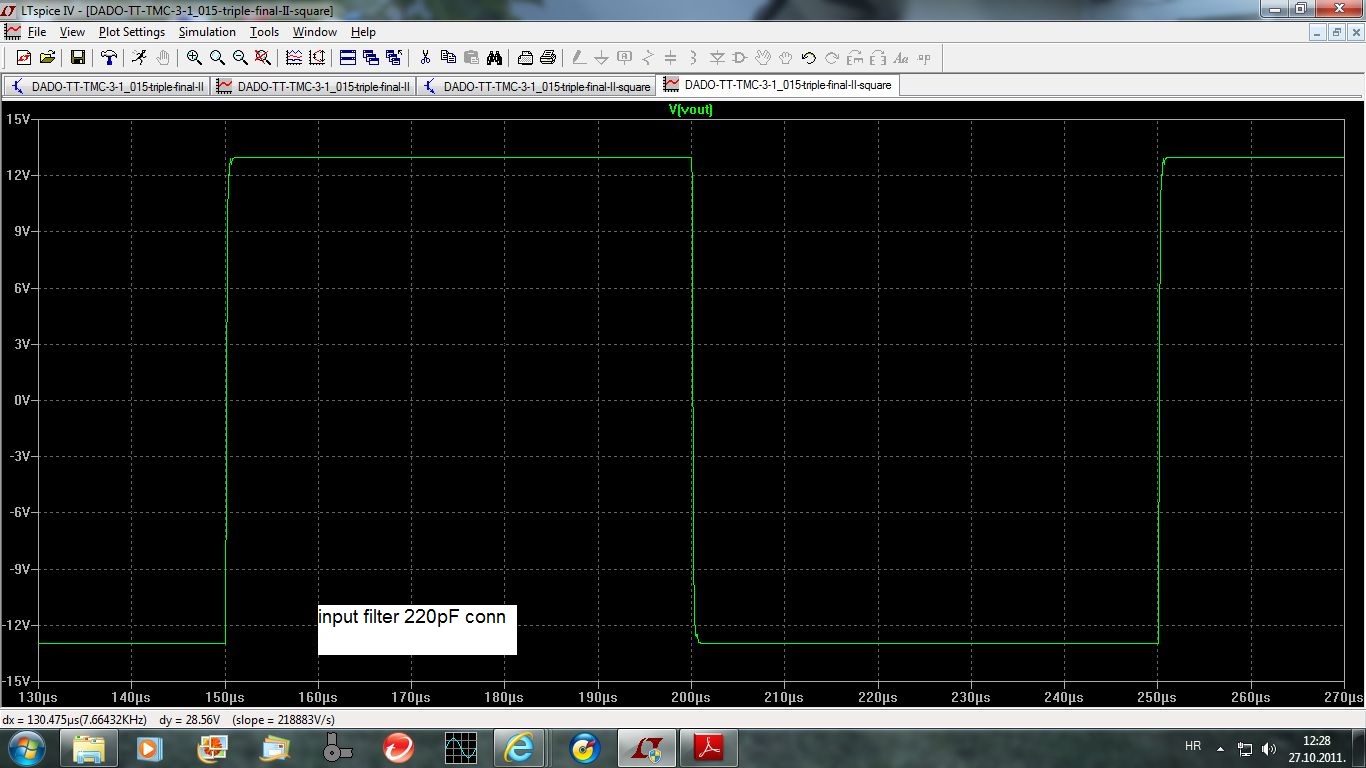Run the simulation with the running man icon
Viewport: 1366px width, 768px height.
[139, 58]
